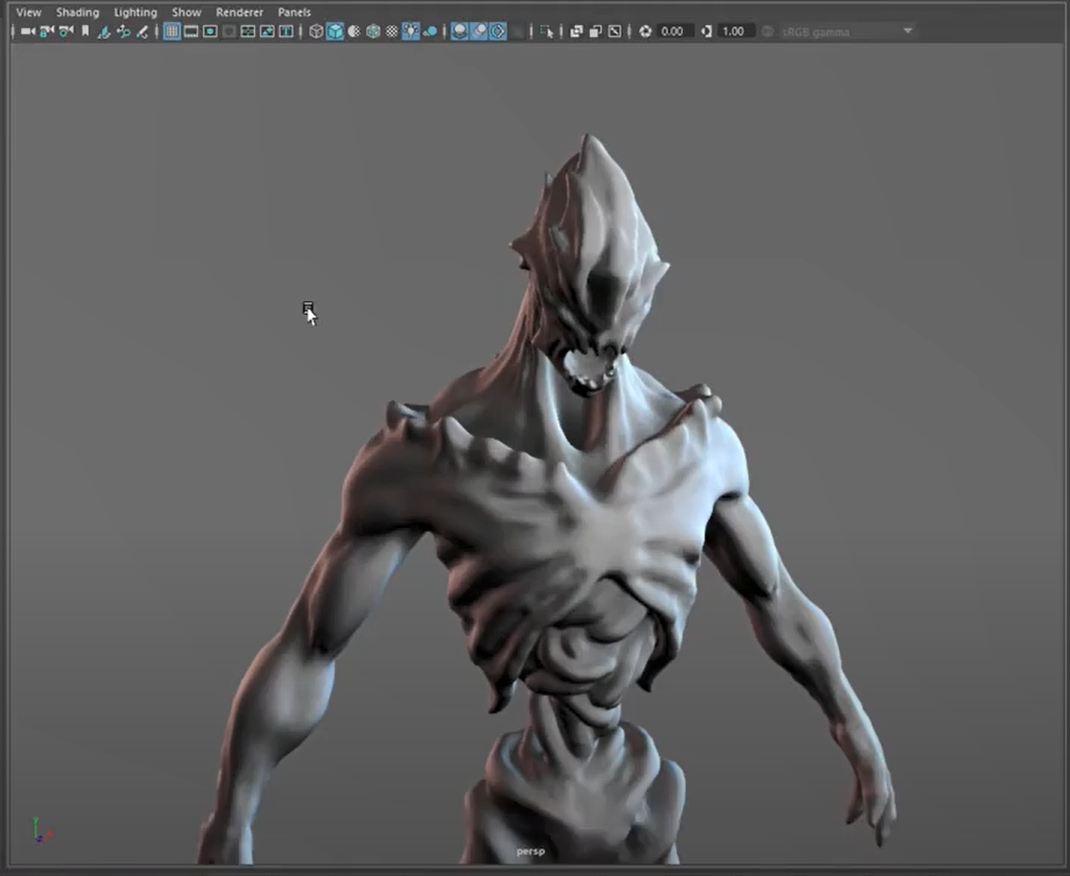1070x876 pixels.
Task: Enable the Film Gate icon
Action: tap(191, 32)
